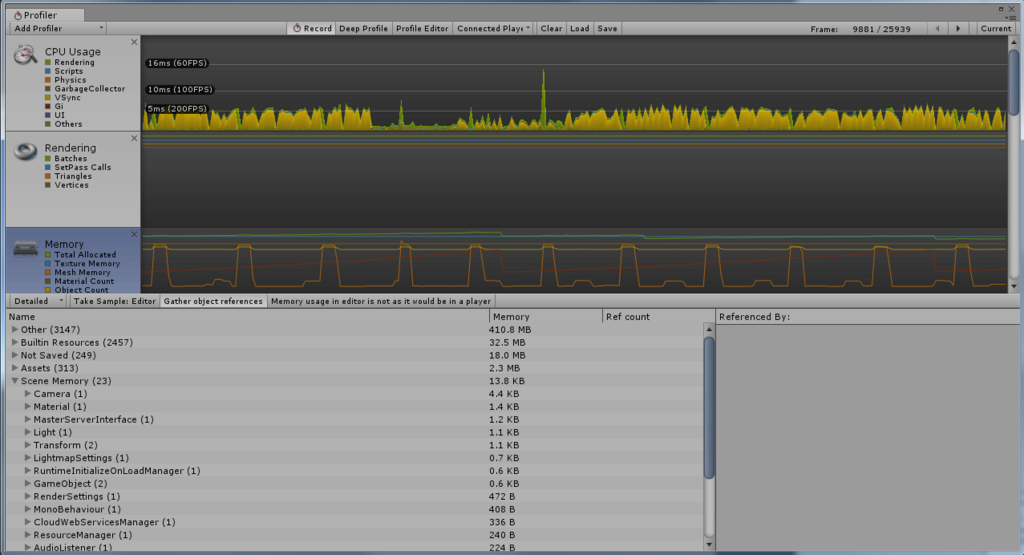Toggle Rendering color swatch in CPU Usage
This screenshot has width=1024, height=555.
coord(48,63)
